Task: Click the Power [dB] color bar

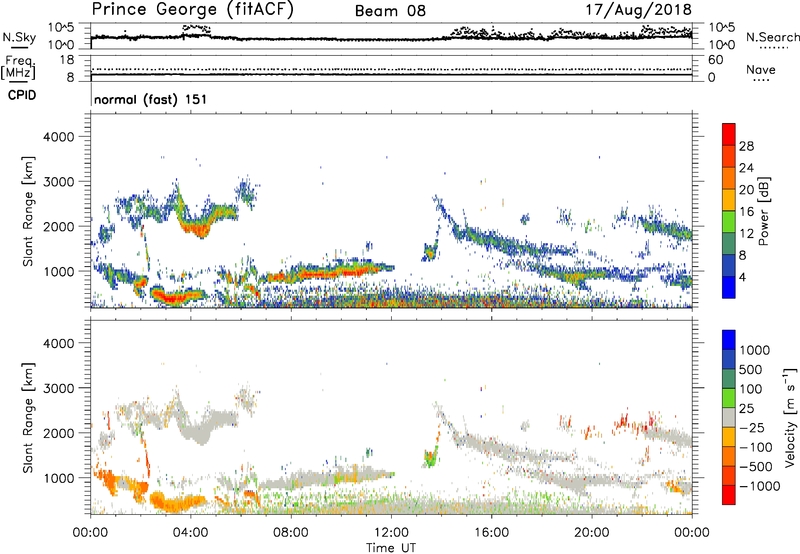Action: pos(729,211)
